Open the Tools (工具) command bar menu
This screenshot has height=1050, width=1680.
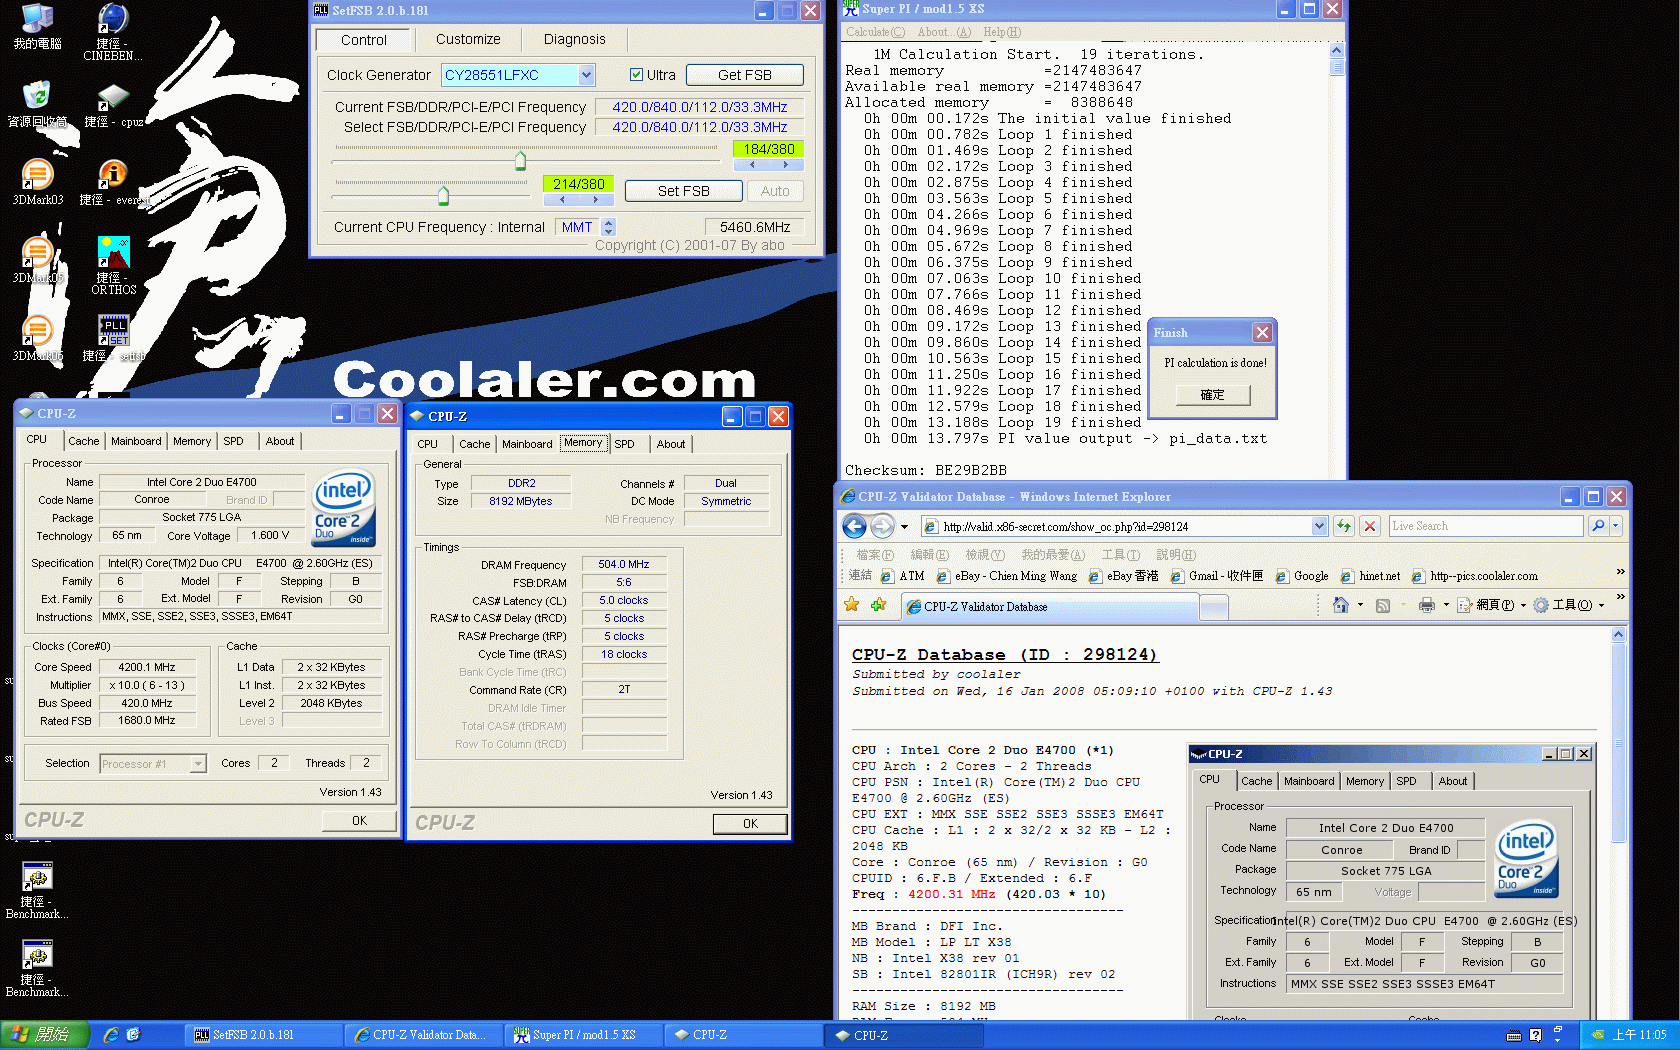point(1568,605)
